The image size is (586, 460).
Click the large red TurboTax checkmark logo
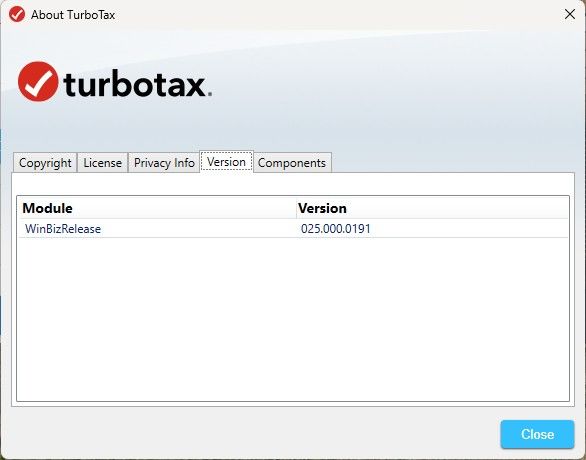point(38,81)
